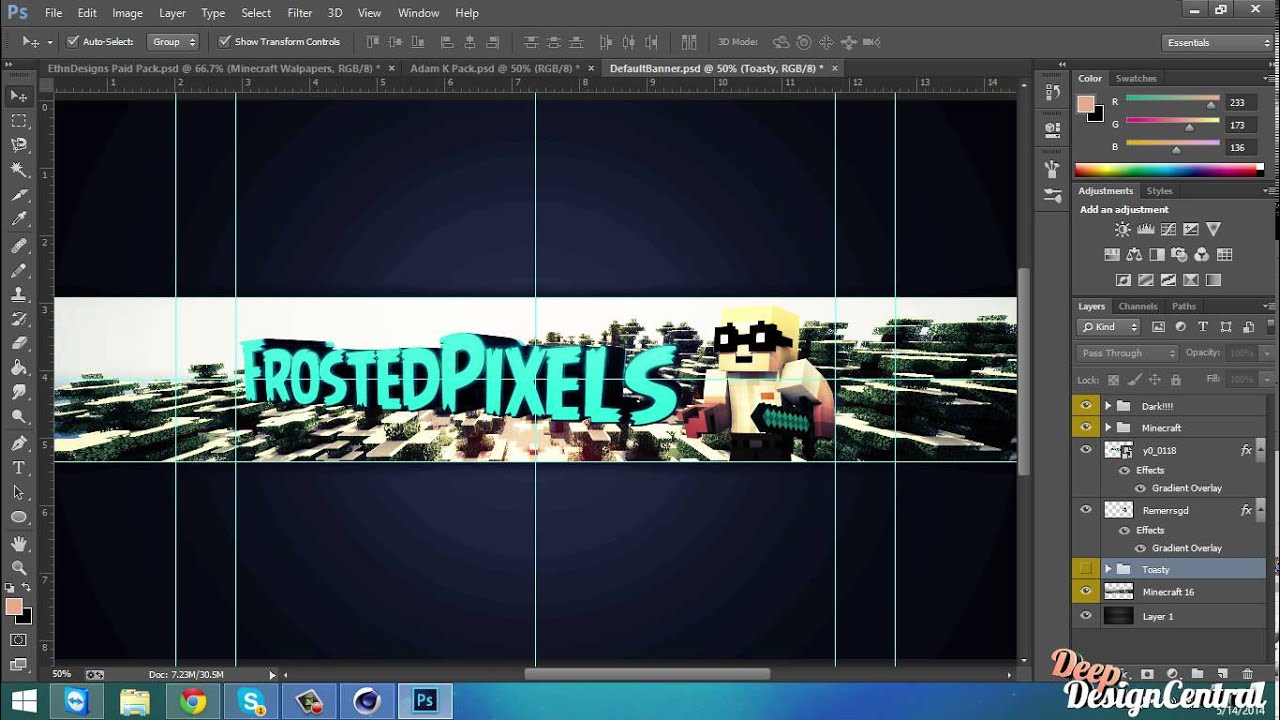Viewport: 1280px width, 720px height.
Task: Expand the Dark!!!! layer group
Action: pos(1108,406)
